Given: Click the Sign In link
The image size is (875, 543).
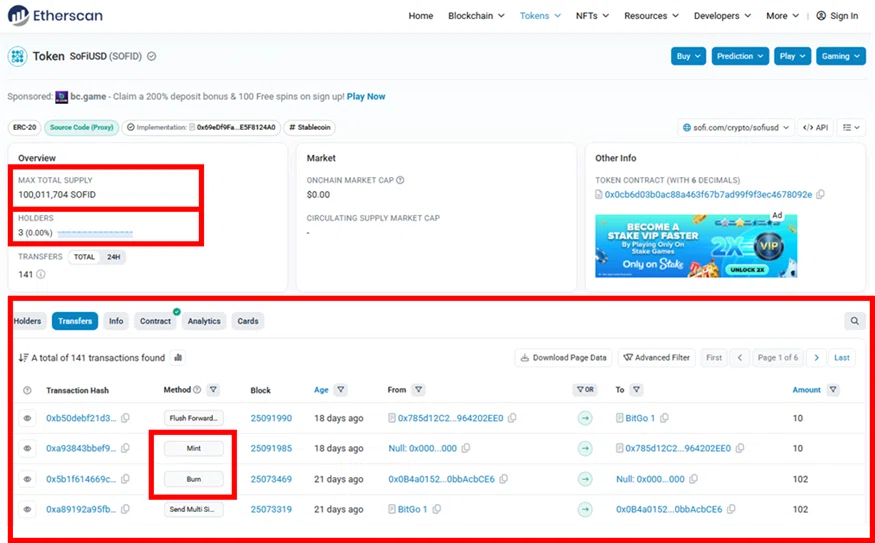Looking at the screenshot, I should pos(844,16).
